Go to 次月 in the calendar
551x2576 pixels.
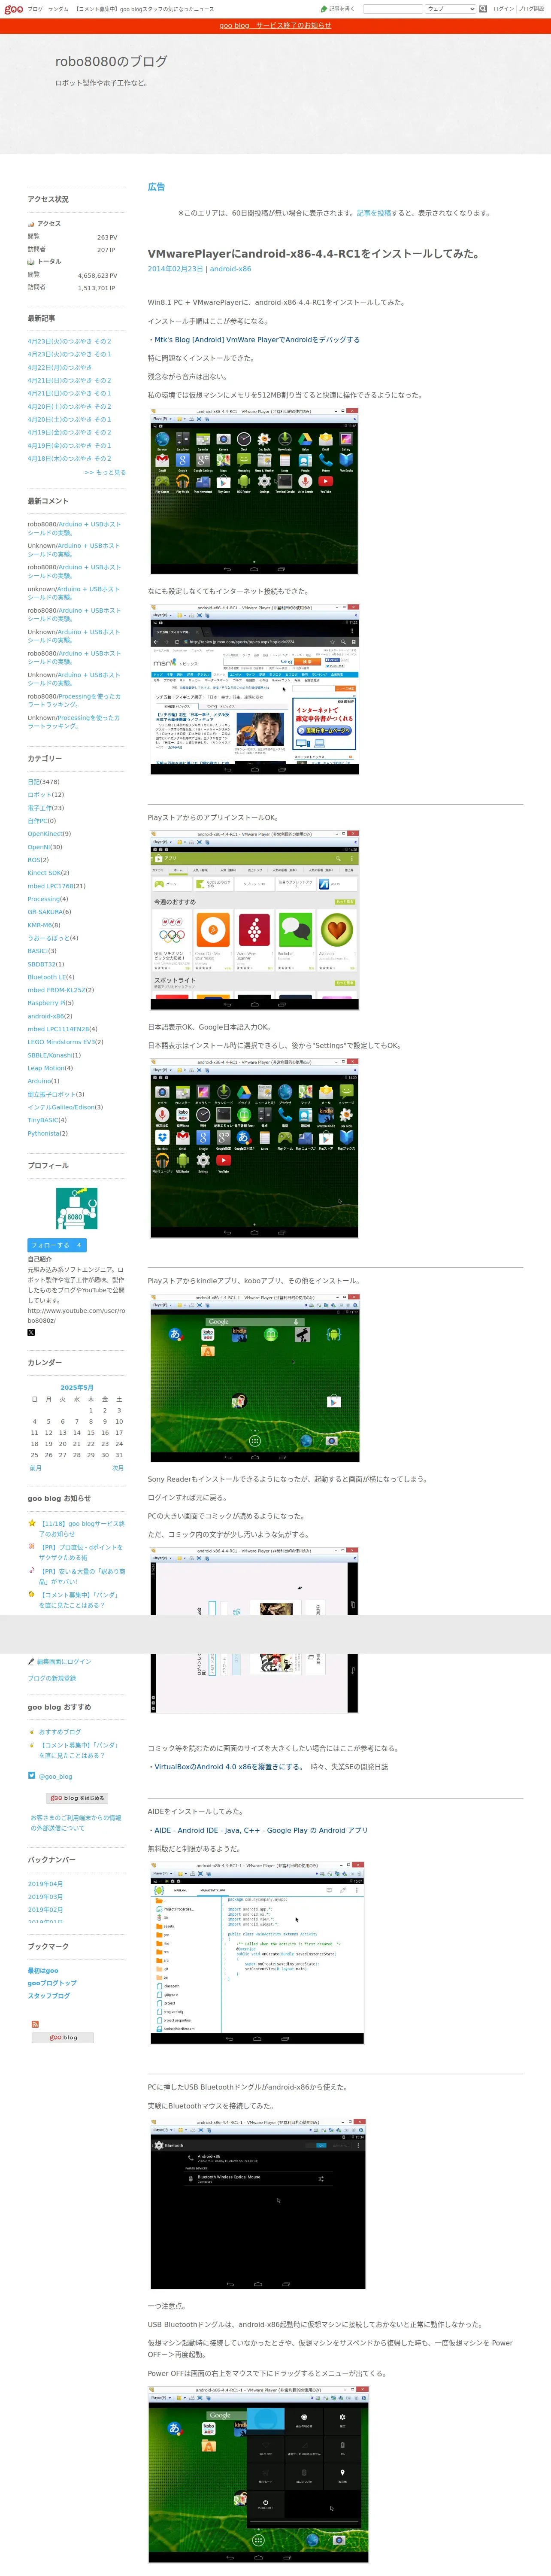[x=118, y=1468]
